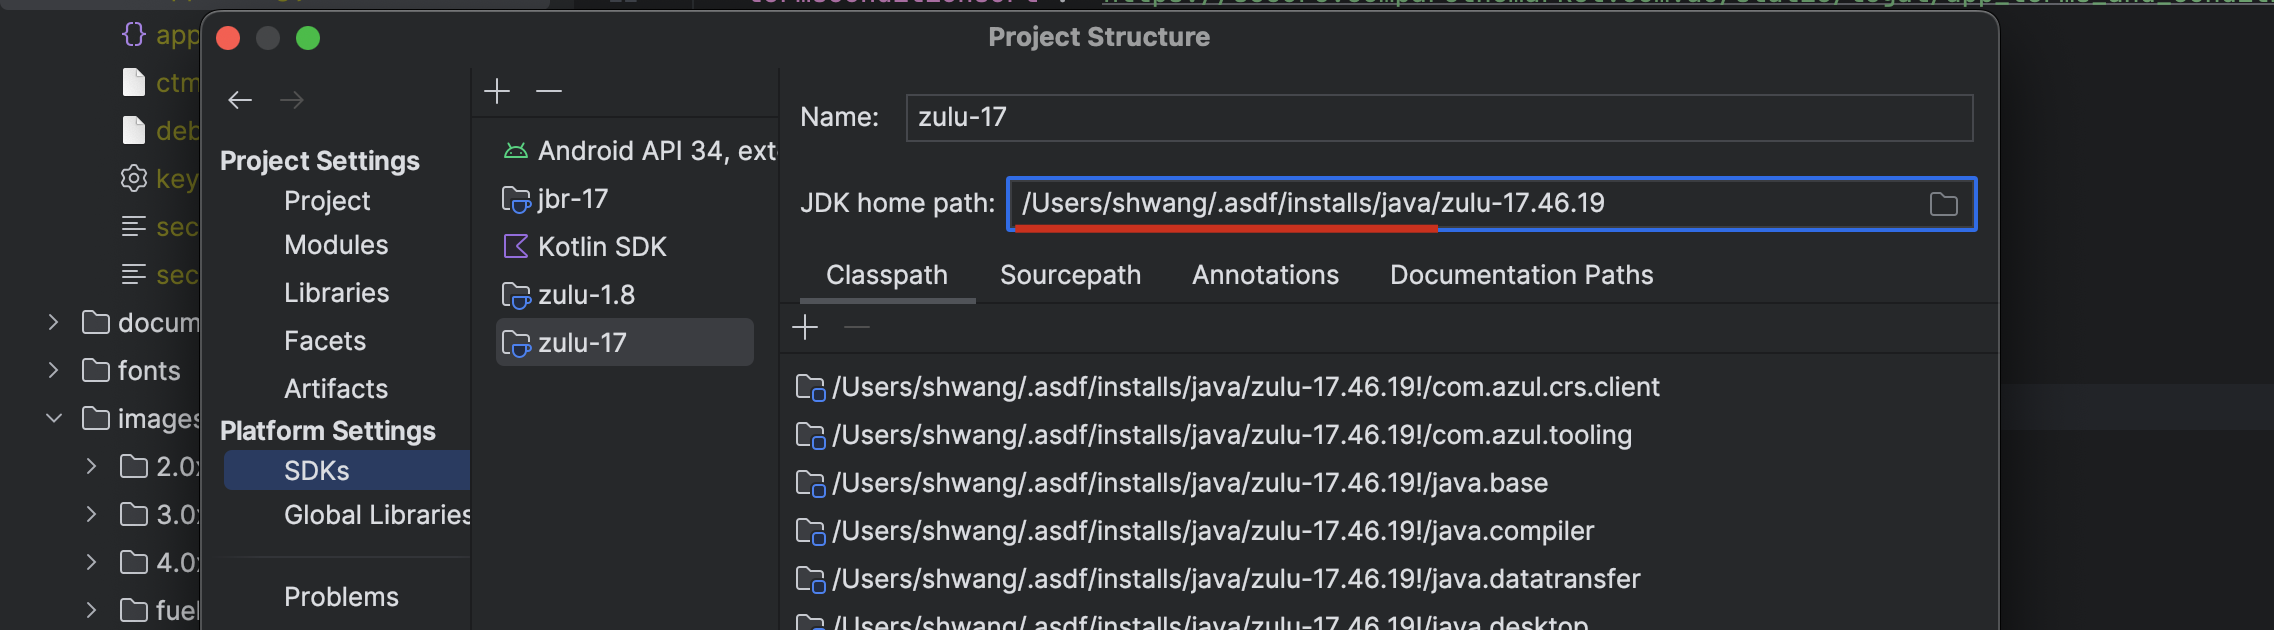
Task: Select the java.base classpath entry
Action: [1189, 483]
